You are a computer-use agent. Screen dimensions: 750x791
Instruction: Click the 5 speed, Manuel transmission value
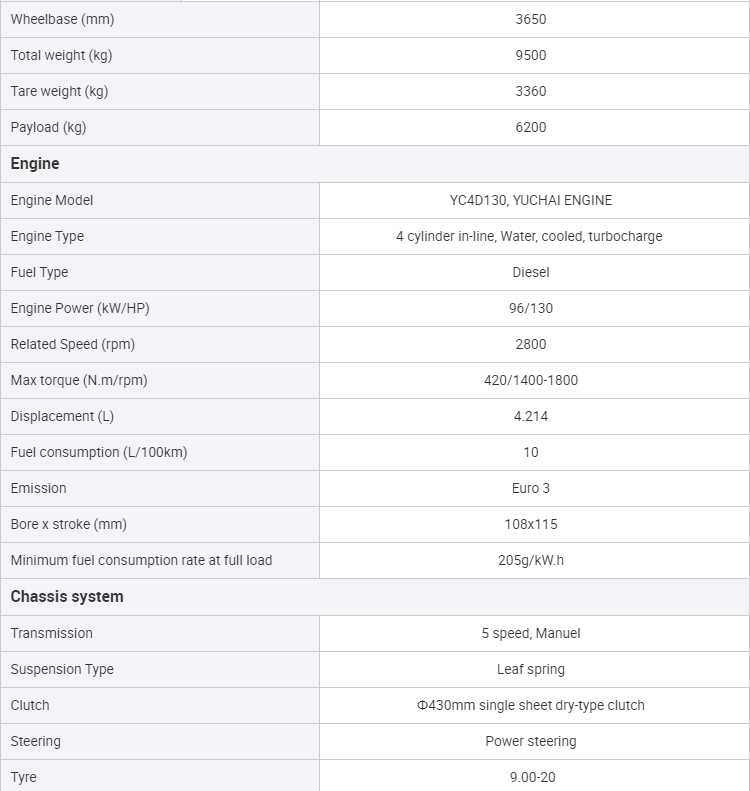pos(531,633)
